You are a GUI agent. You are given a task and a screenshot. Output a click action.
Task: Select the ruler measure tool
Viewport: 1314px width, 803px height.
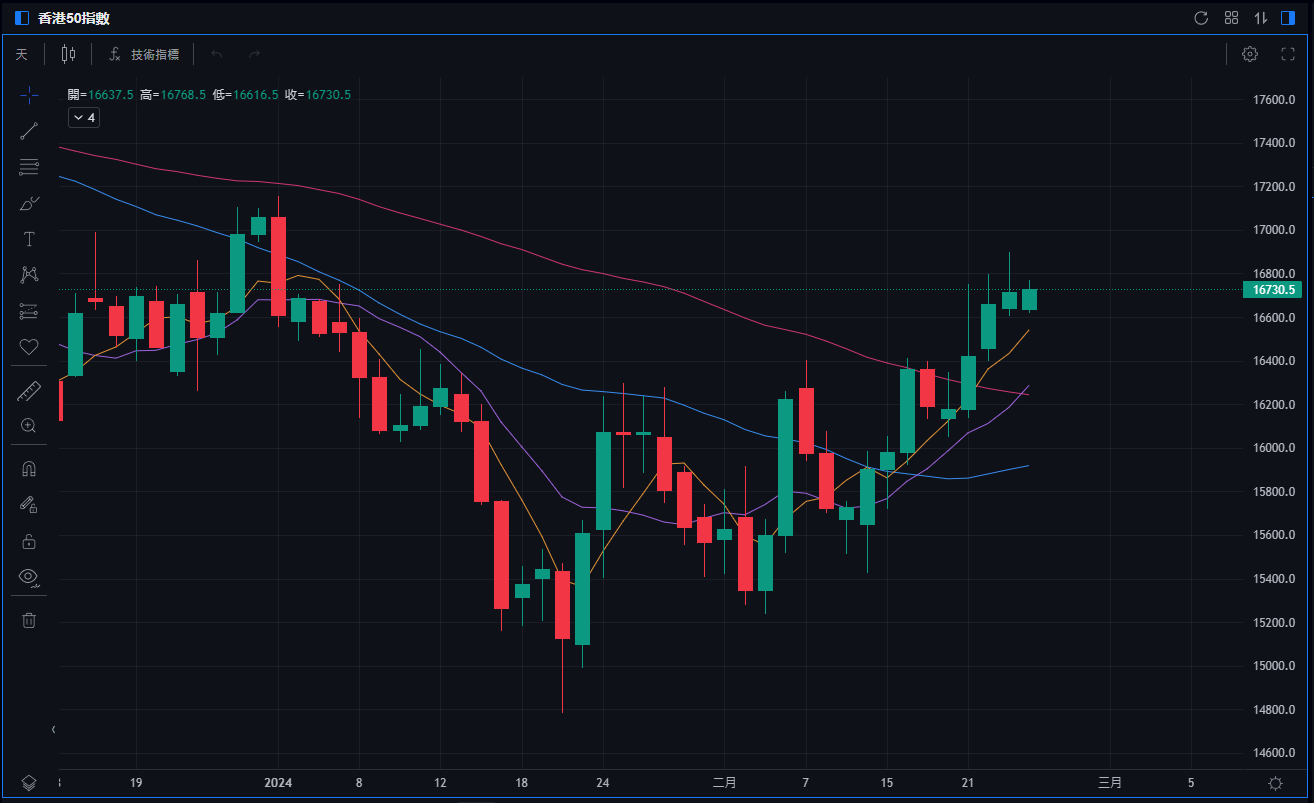pyautogui.click(x=29, y=391)
